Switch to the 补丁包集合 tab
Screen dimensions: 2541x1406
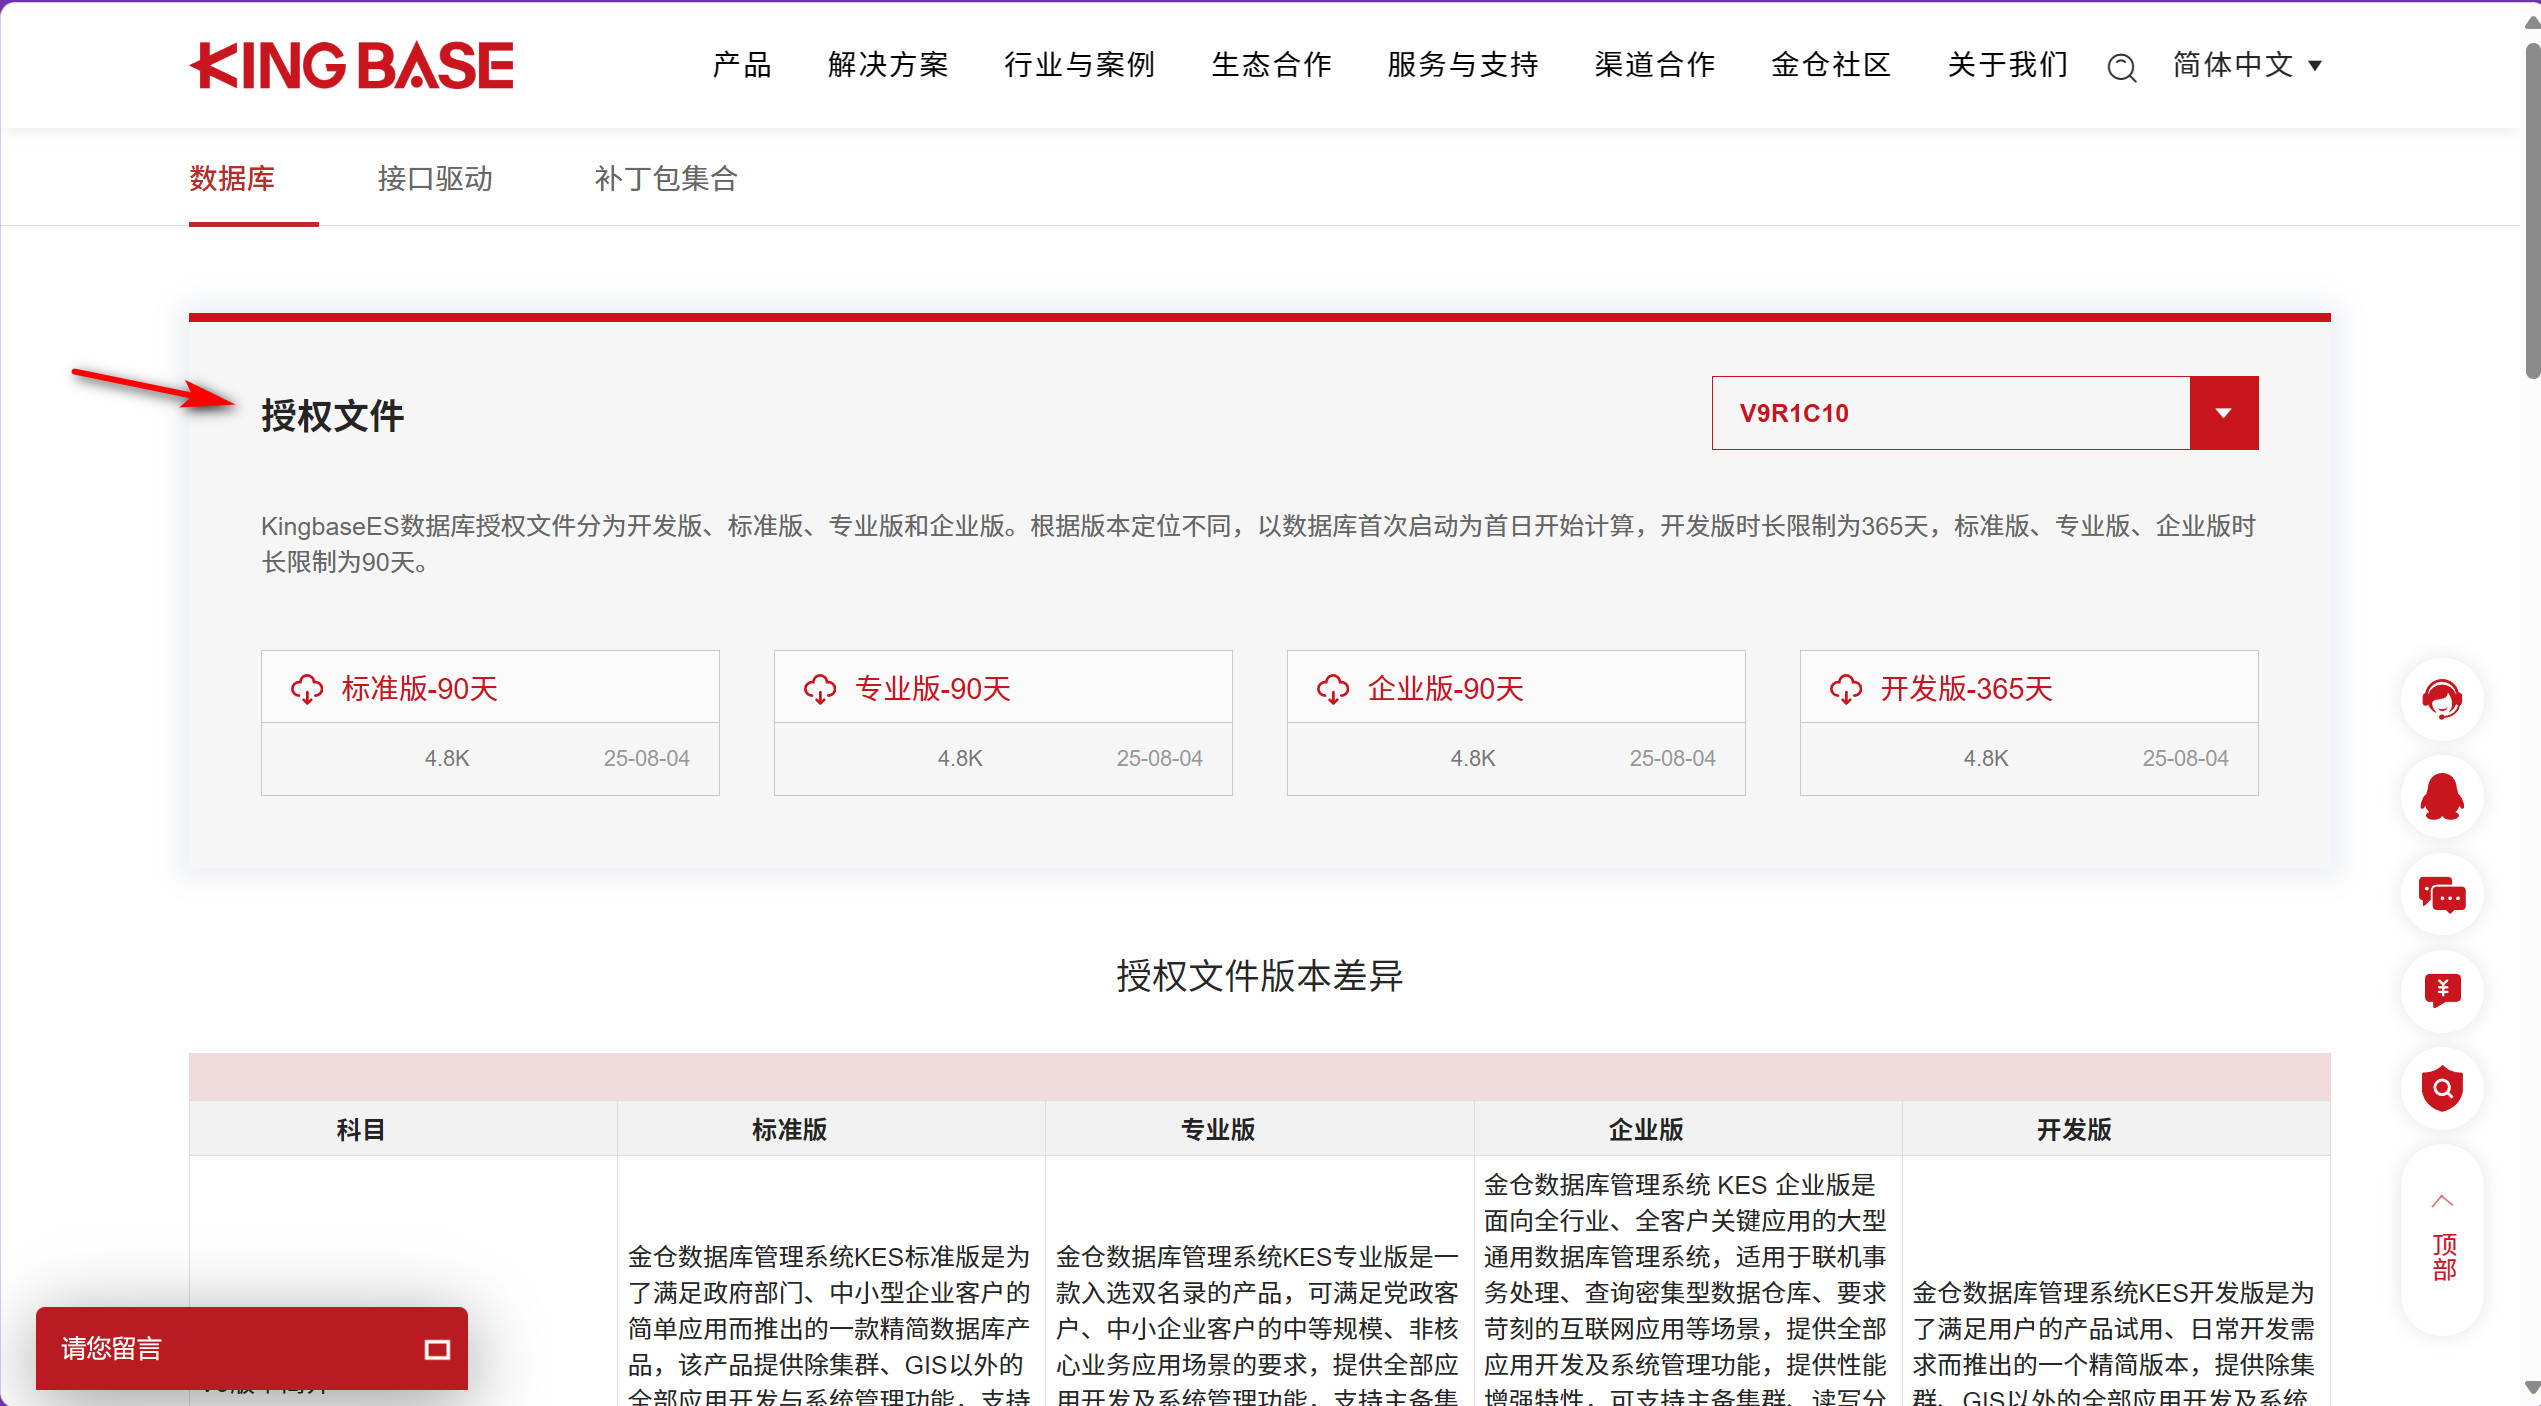[666, 179]
